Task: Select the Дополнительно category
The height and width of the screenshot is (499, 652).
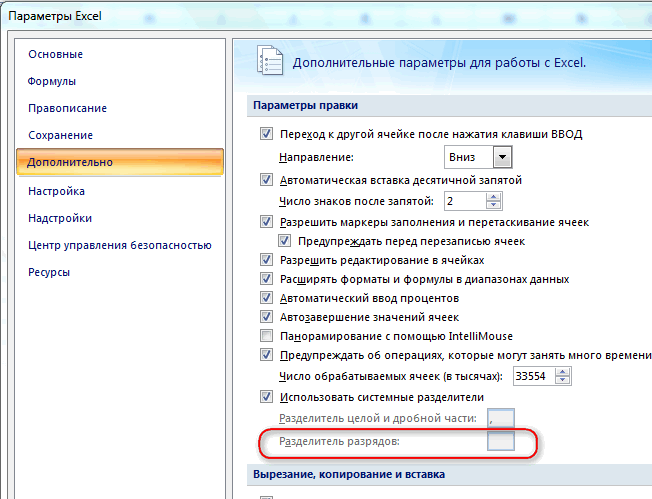Action: [120, 162]
